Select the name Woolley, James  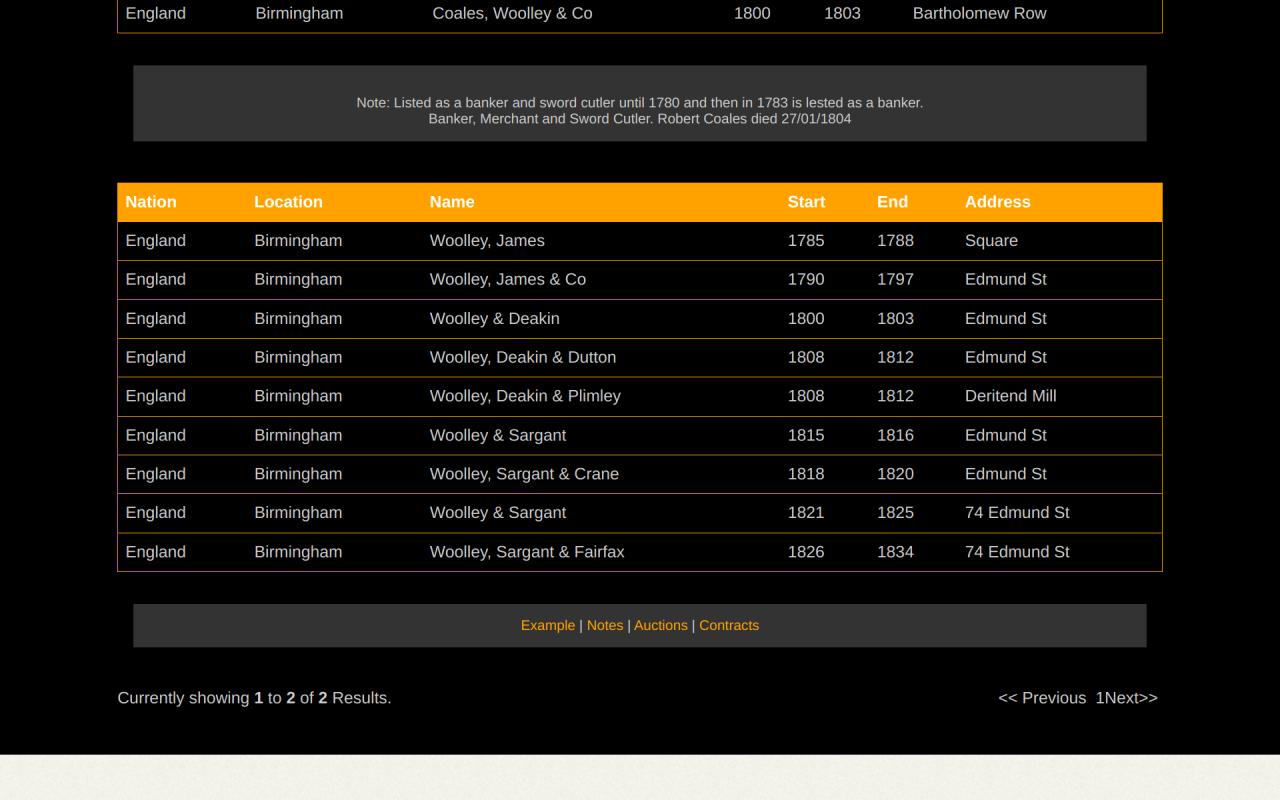tap(487, 241)
